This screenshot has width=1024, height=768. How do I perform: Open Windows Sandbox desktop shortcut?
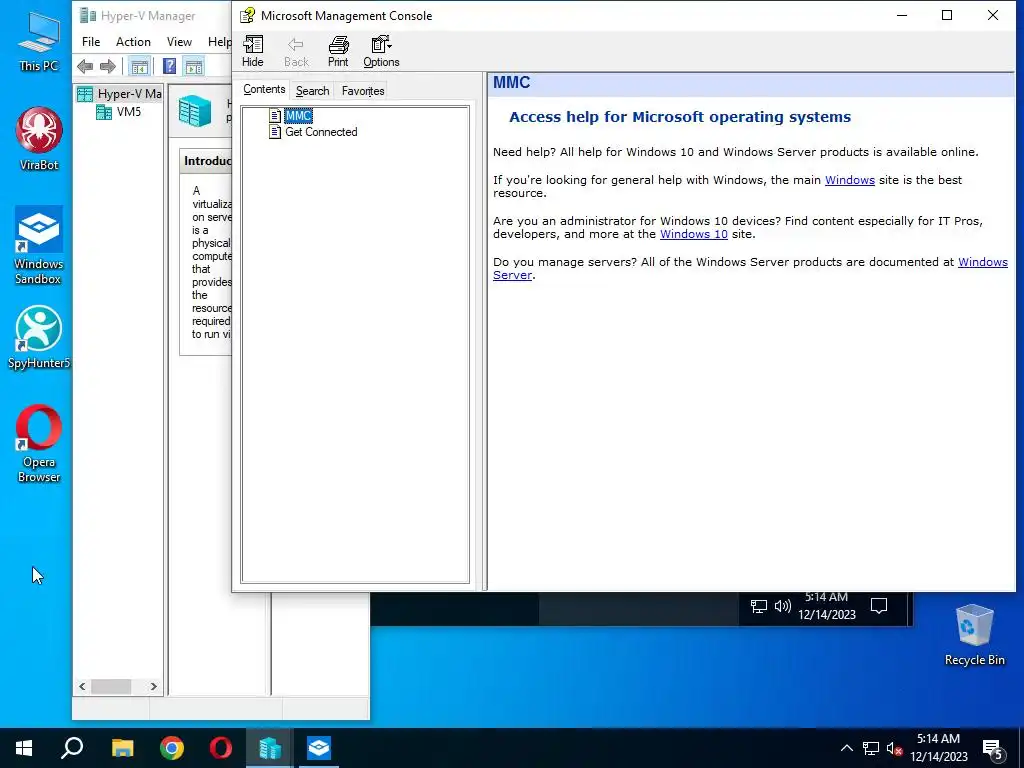[x=39, y=246]
